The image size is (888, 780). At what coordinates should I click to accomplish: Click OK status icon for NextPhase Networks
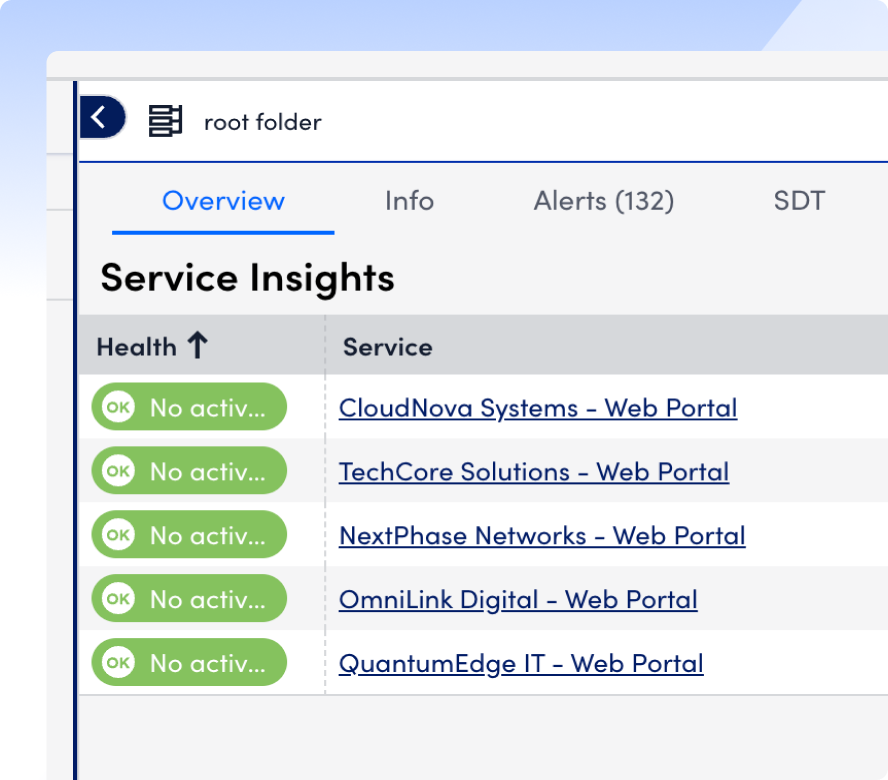pyautogui.click(x=118, y=536)
